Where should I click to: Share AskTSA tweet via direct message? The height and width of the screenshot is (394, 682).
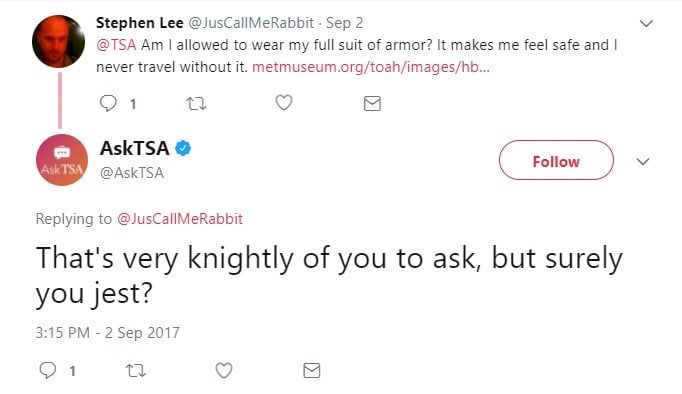pyautogui.click(x=312, y=371)
